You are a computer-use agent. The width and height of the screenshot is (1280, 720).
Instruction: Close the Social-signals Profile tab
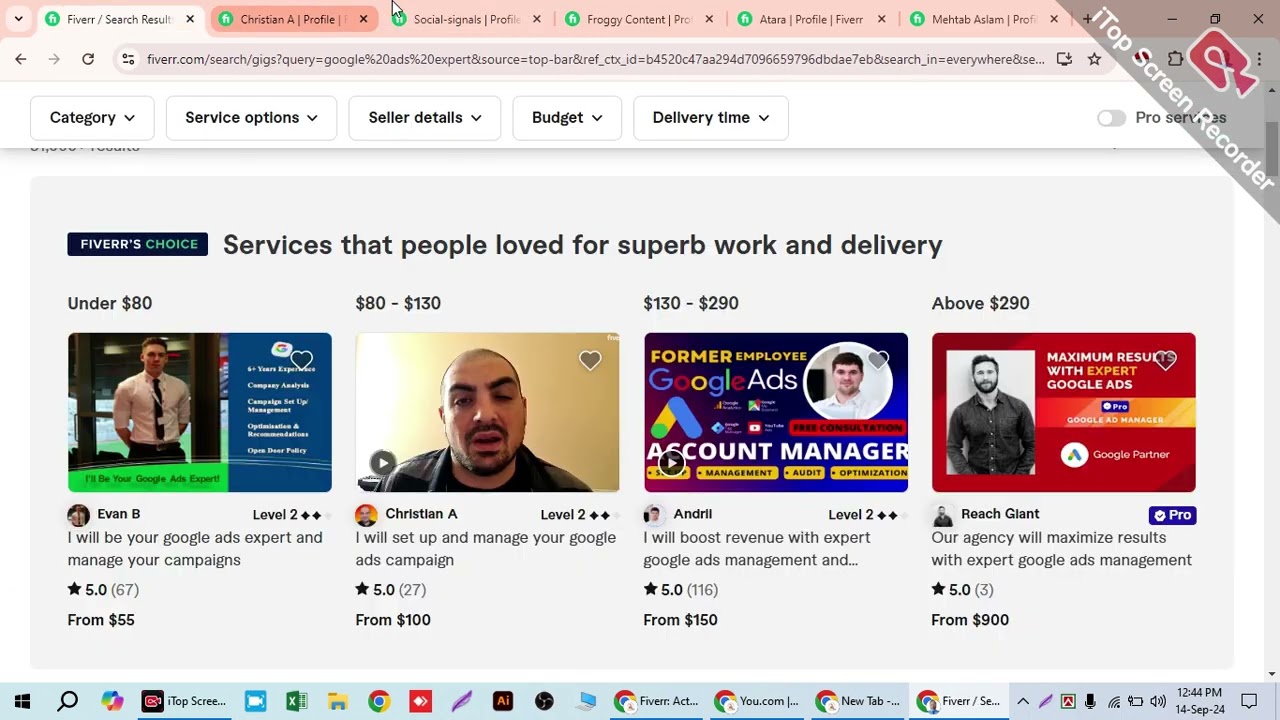click(536, 19)
